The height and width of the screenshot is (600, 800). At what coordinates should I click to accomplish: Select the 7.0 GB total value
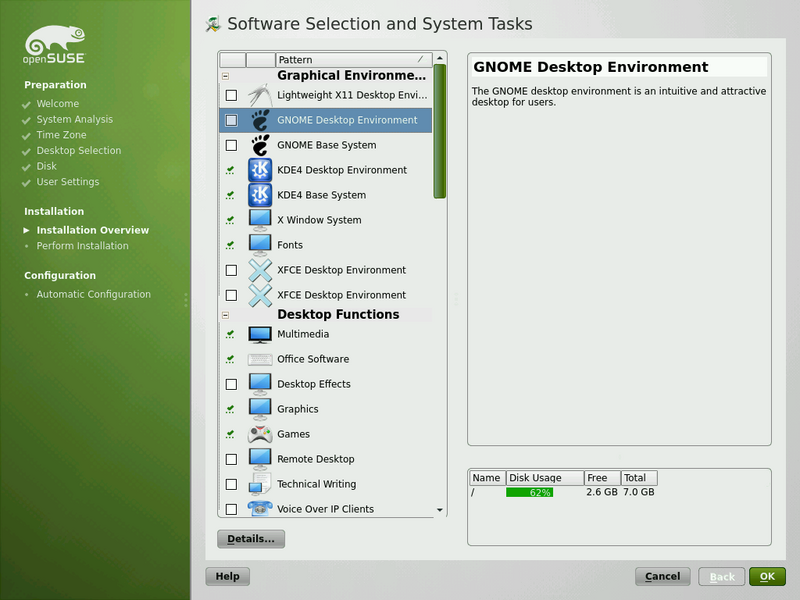(638, 492)
